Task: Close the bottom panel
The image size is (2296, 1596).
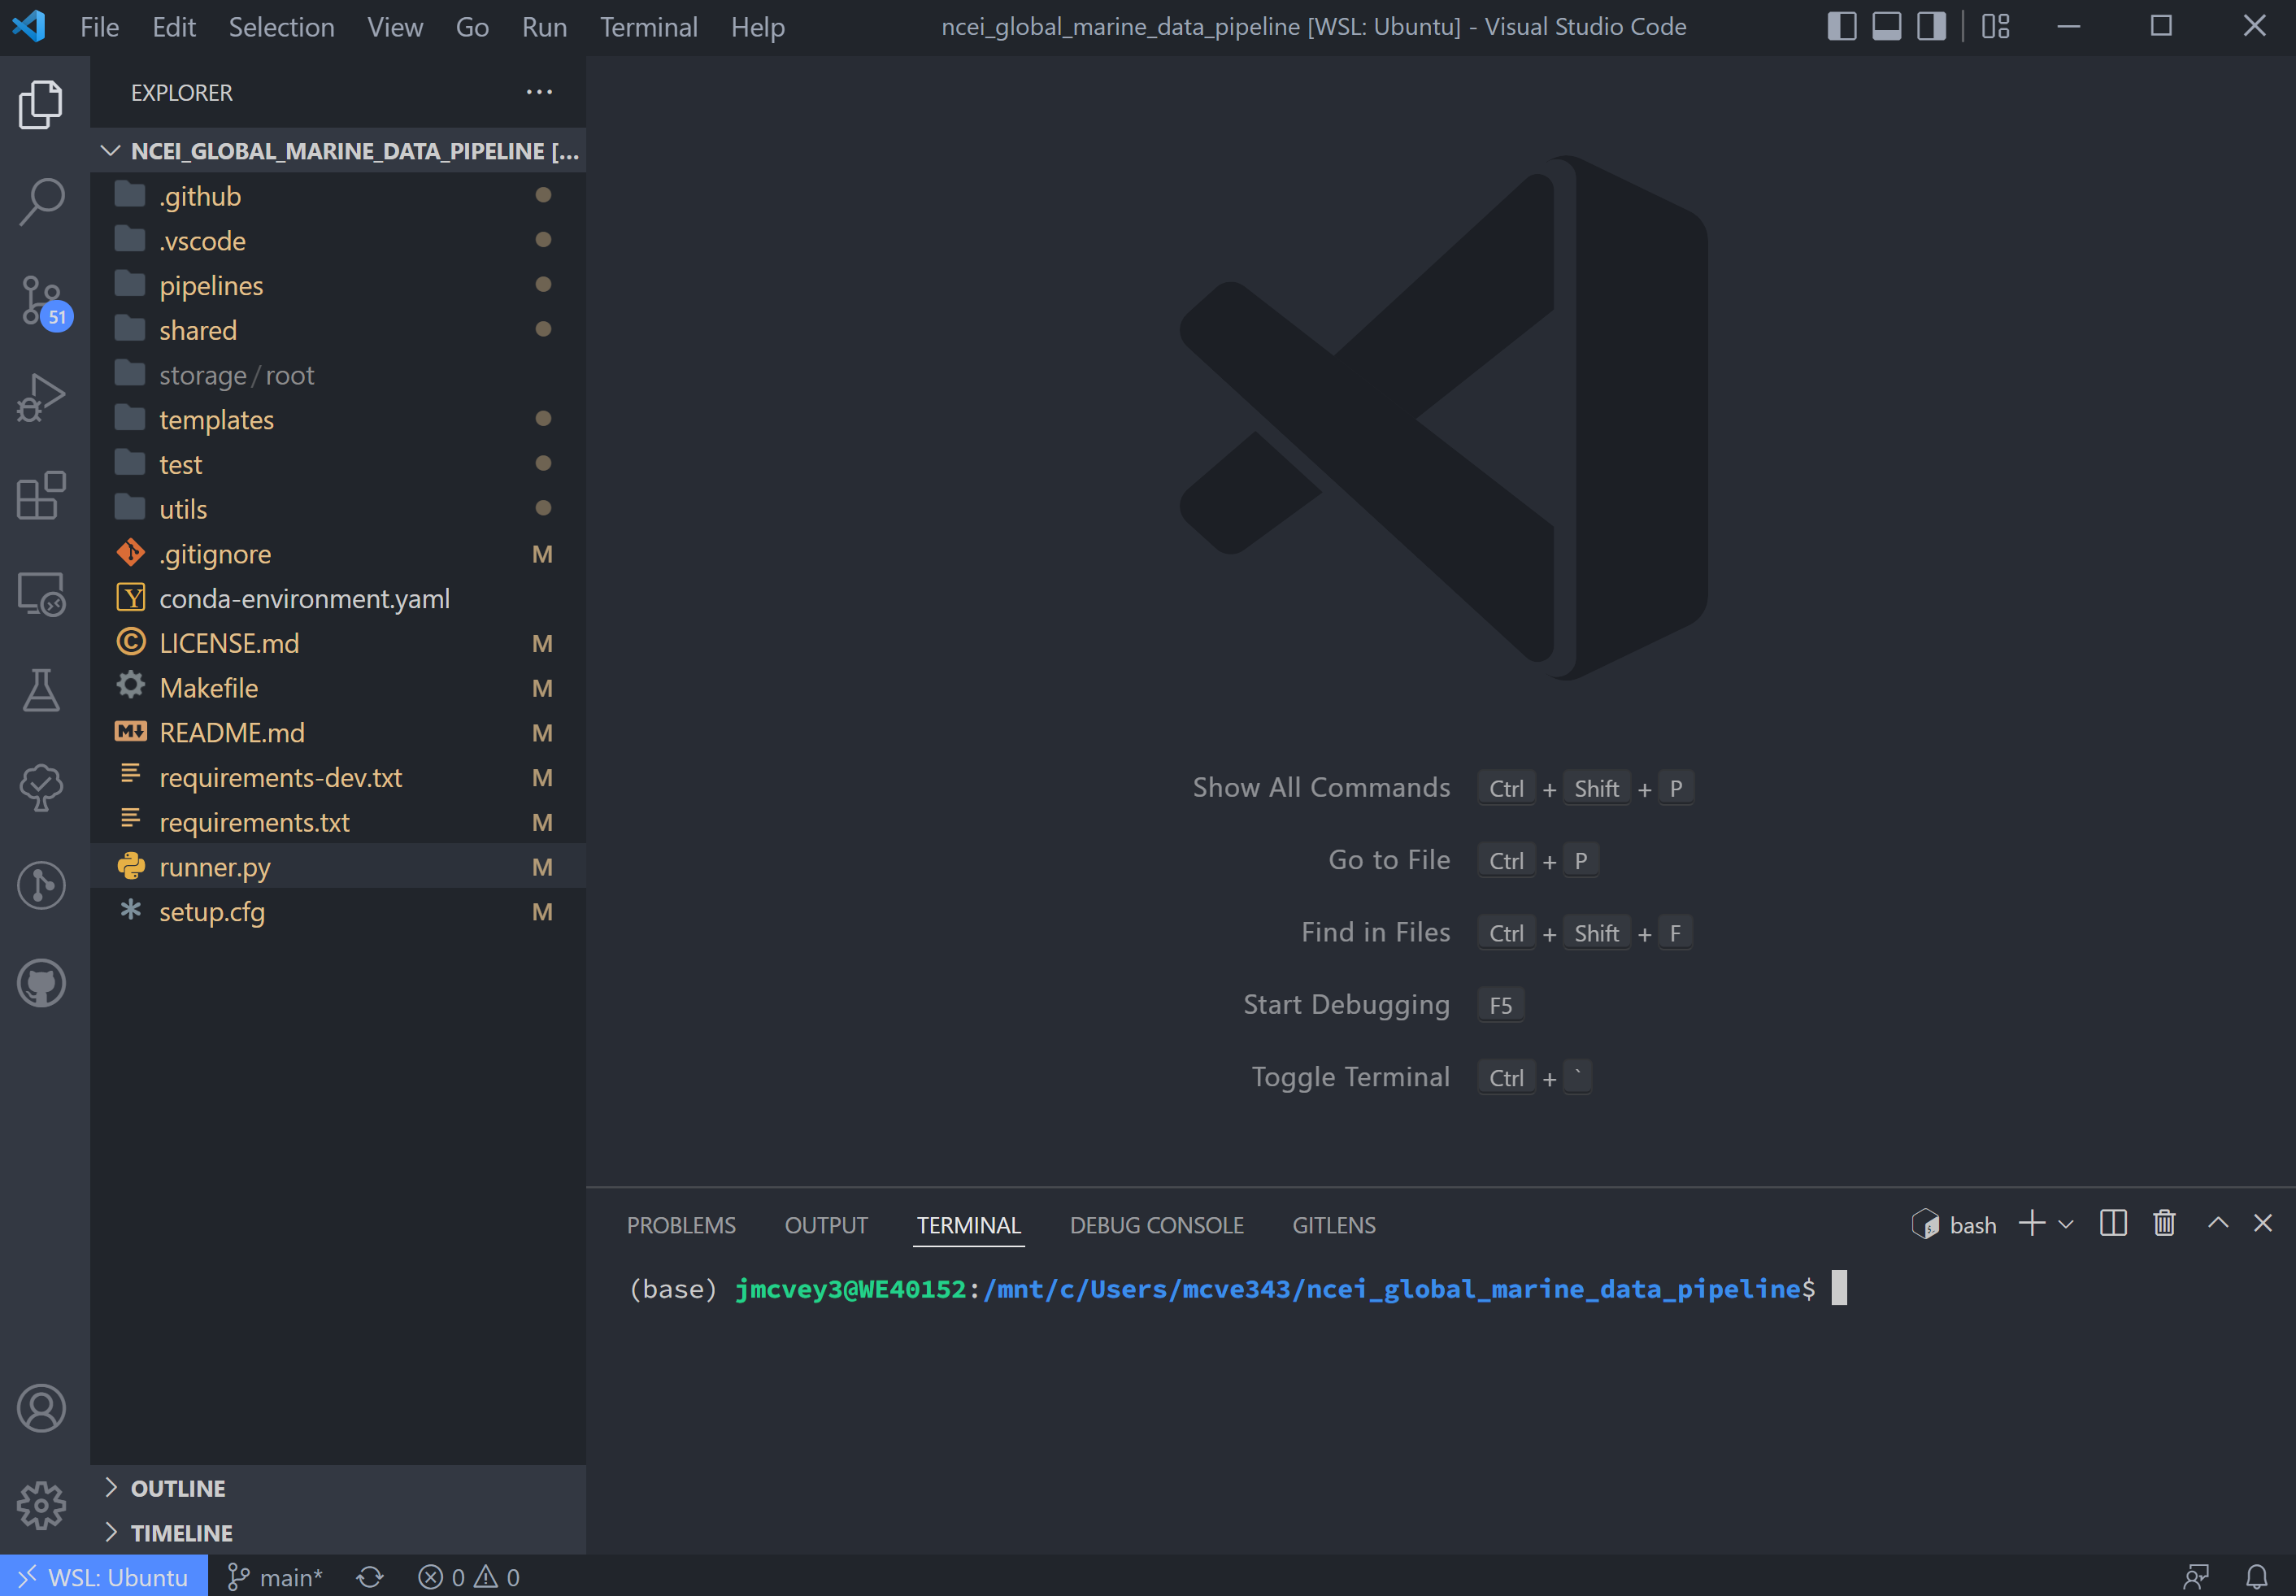Action: 2263,1223
